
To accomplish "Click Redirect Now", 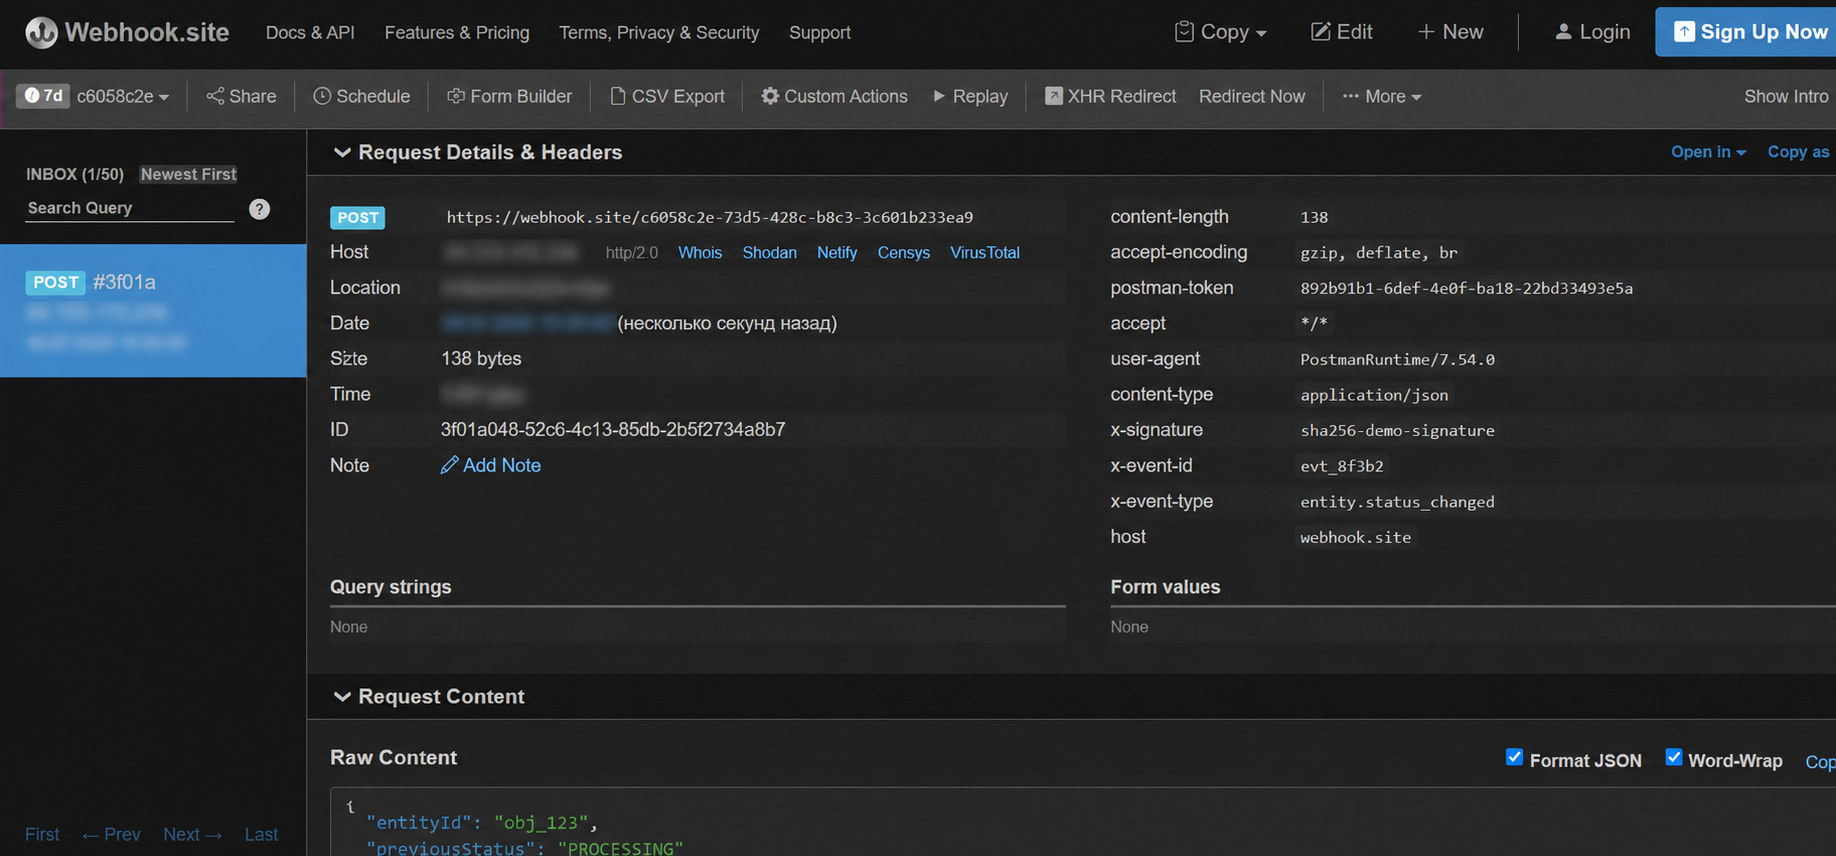I will 1252,97.
